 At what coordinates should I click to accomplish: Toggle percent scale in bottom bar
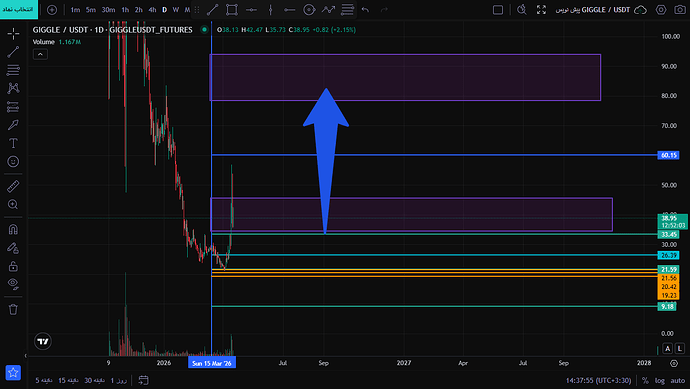pos(645,381)
